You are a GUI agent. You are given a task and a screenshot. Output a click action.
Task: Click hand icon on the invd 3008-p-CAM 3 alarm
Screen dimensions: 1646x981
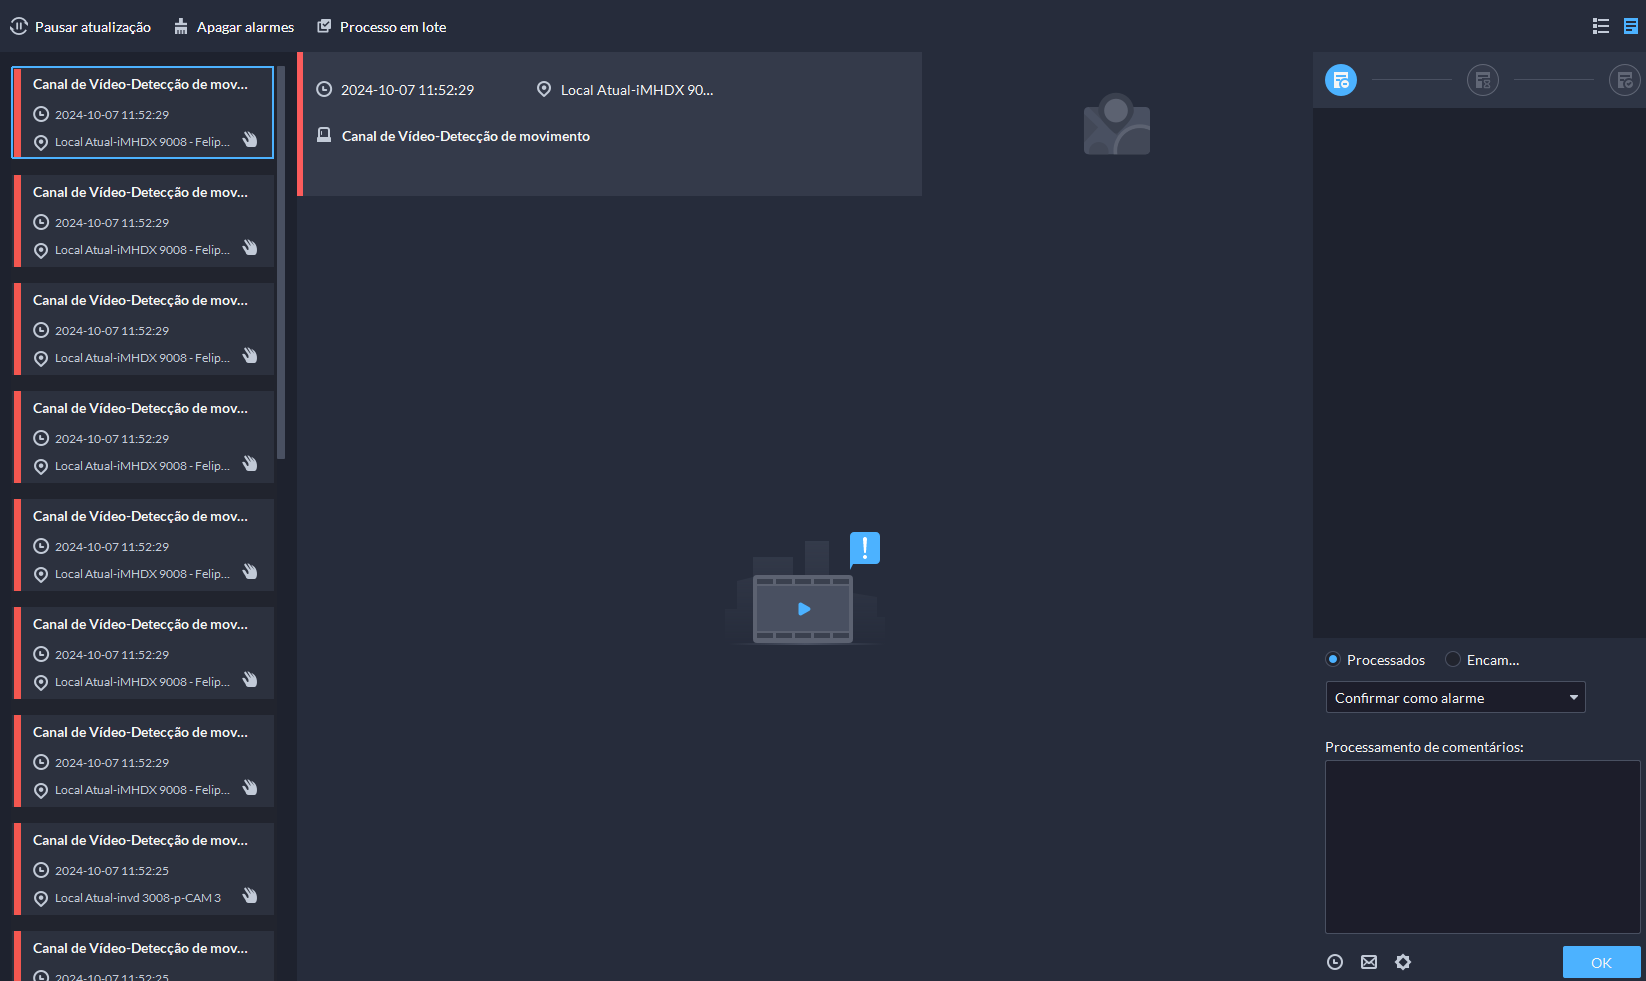250,896
